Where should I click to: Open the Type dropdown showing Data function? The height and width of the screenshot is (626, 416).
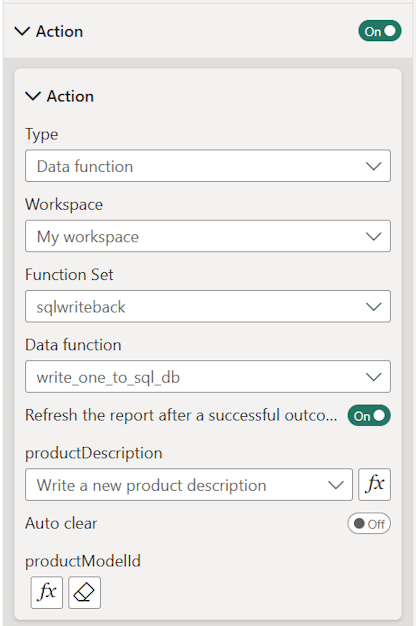[208, 166]
